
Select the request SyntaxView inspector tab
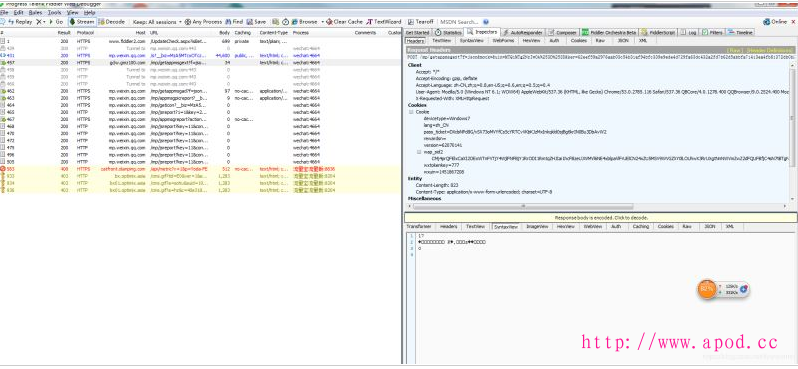471,40
